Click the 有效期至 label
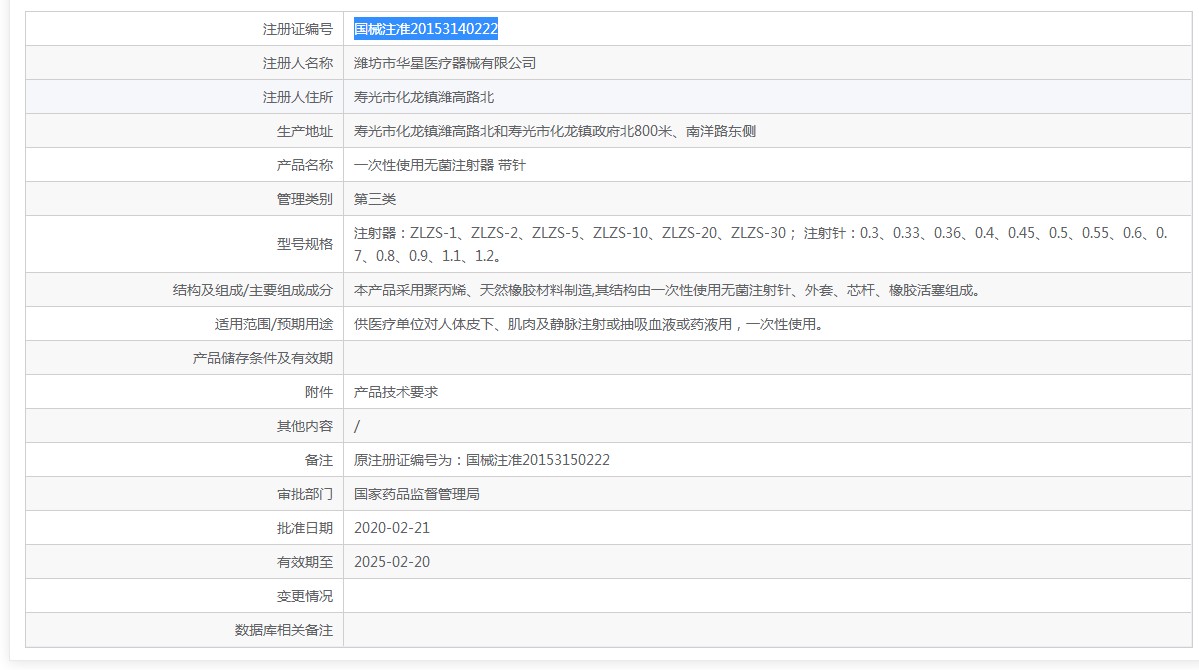Viewport: 1199px width, 670px height. pyautogui.click(x=304, y=562)
